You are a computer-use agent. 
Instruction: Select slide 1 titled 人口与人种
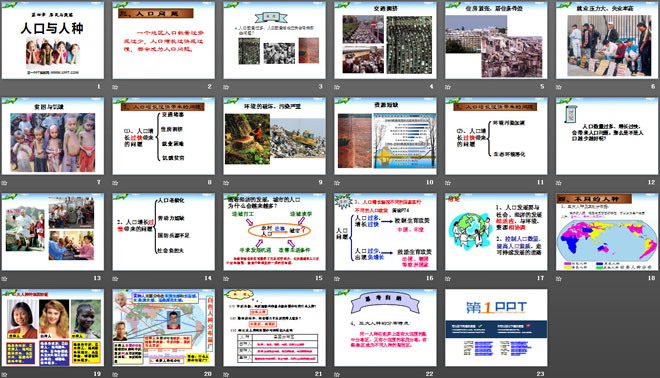click(53, 40)
